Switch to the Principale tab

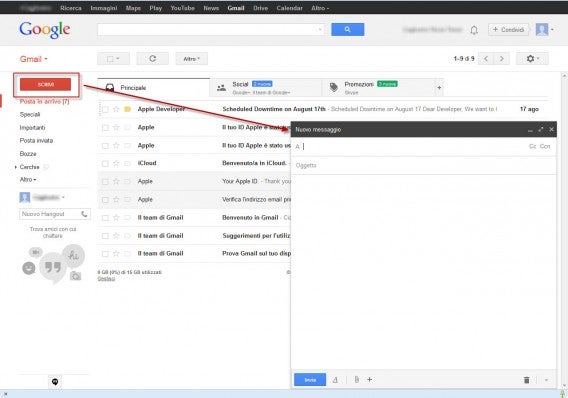pos(154,88)
